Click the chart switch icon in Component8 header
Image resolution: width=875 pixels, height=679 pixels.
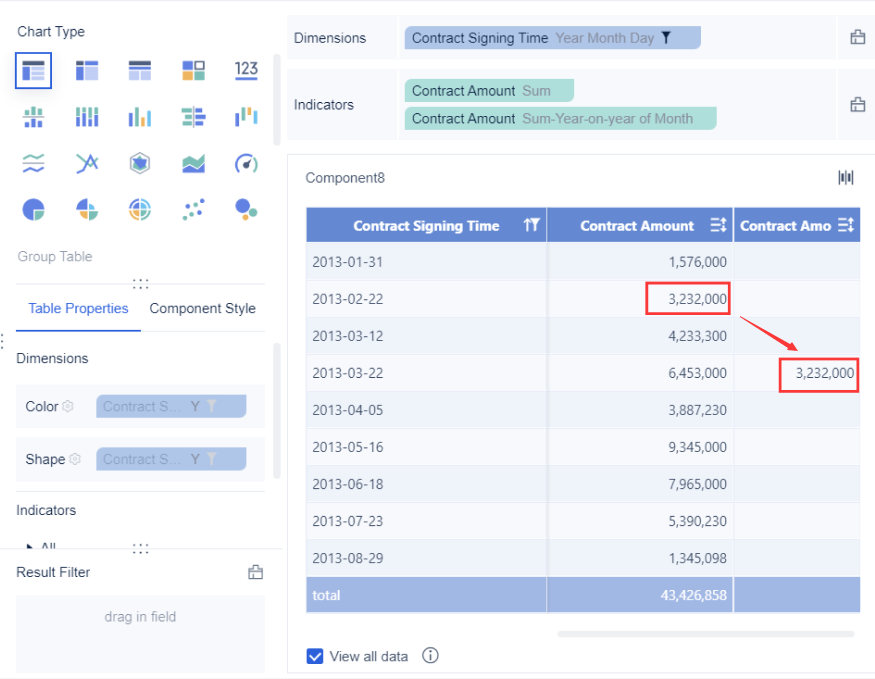click(x=845, y=176)
